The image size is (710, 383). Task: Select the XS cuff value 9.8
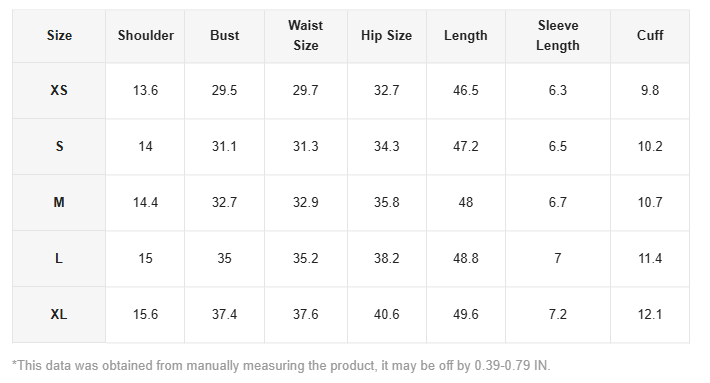(650, 91)
